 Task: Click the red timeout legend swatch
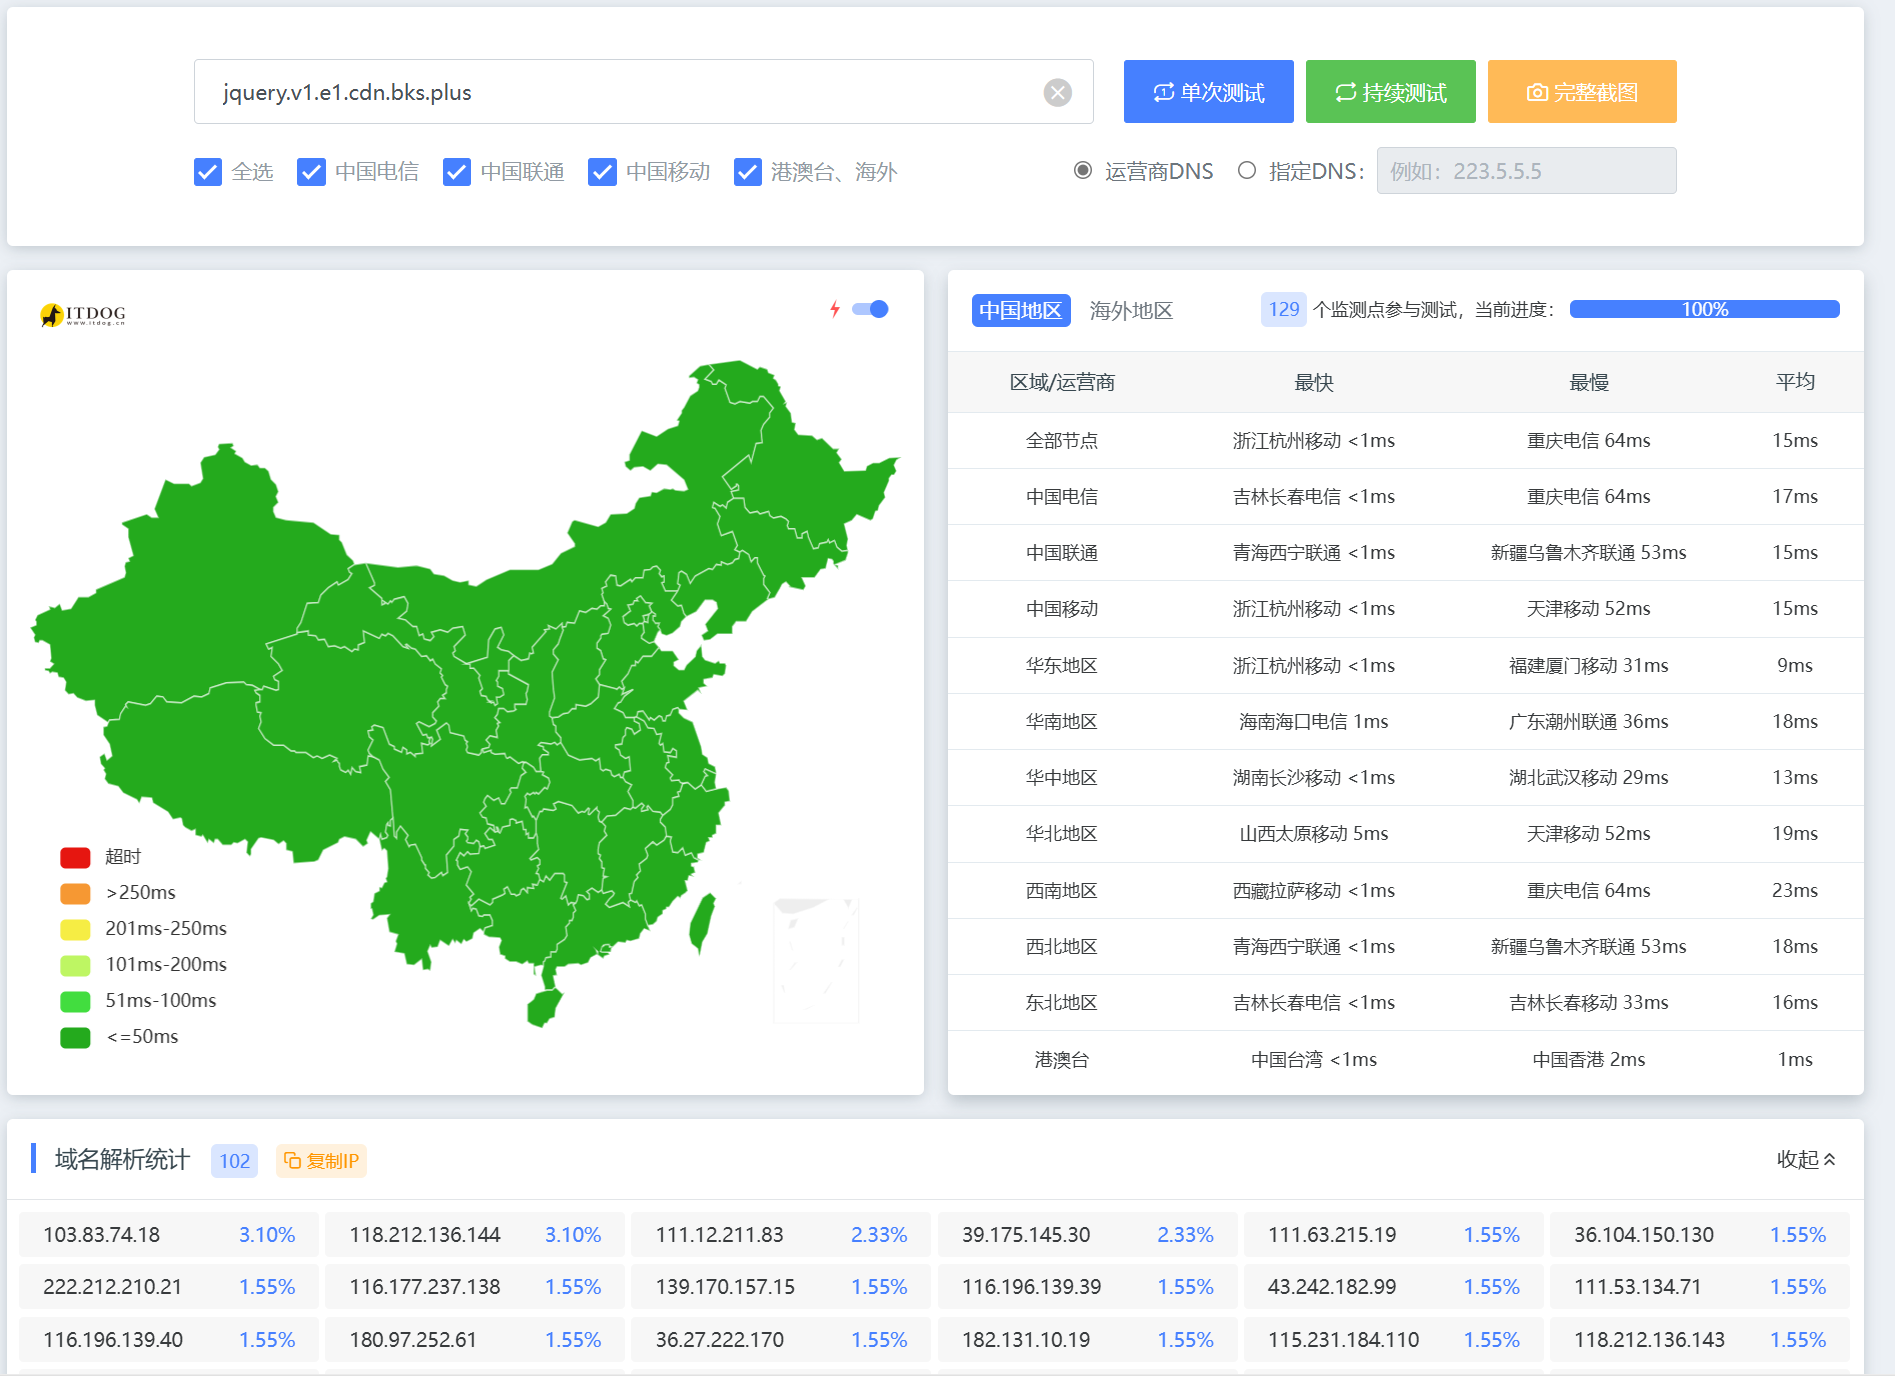point(75,857)
